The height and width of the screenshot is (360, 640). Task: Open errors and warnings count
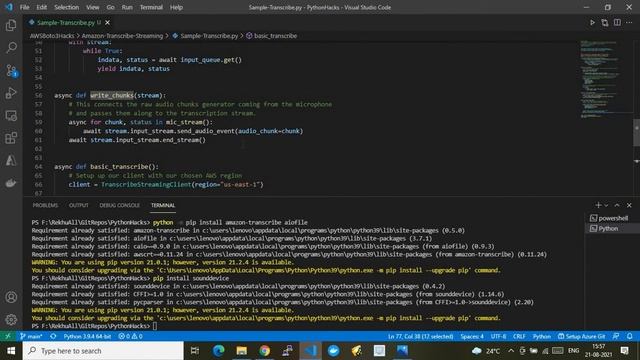130,336
